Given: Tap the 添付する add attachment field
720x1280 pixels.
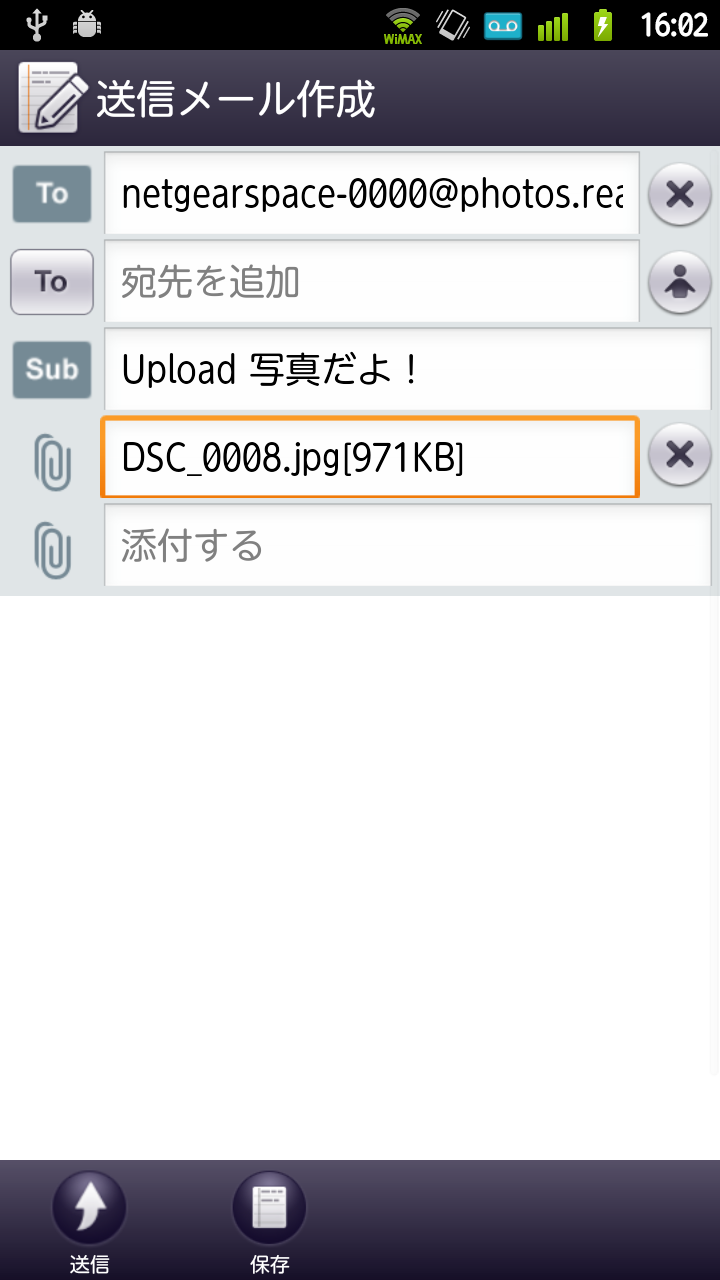Looking at the screenshot, I should point(408,545).
